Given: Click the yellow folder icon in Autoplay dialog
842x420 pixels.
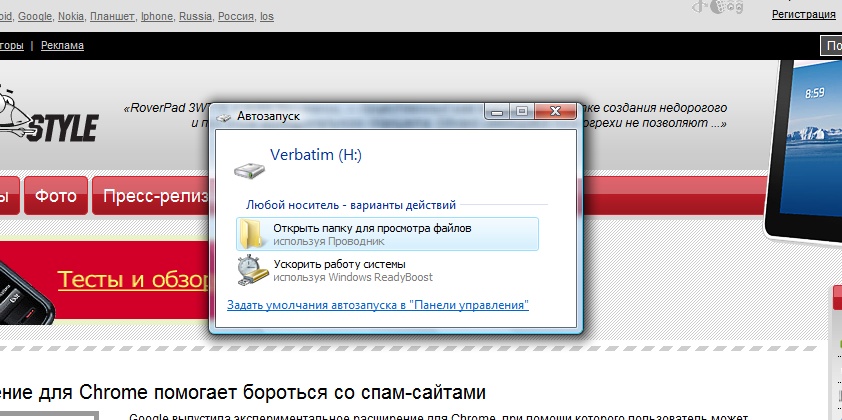Looking at the screenshot, I should pyautogui.click(x=250, y=234).
